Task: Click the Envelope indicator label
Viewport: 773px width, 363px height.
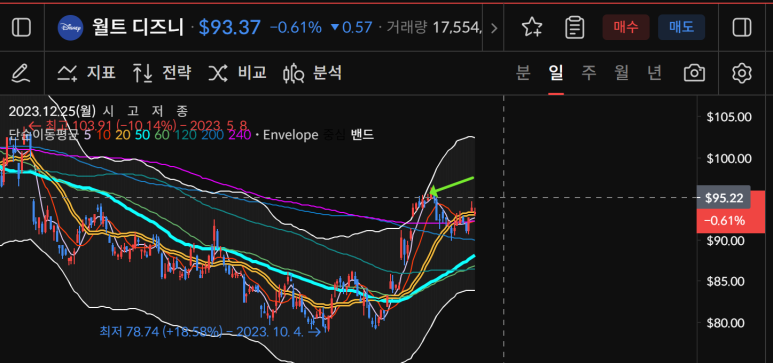Action: coord(291,135)
